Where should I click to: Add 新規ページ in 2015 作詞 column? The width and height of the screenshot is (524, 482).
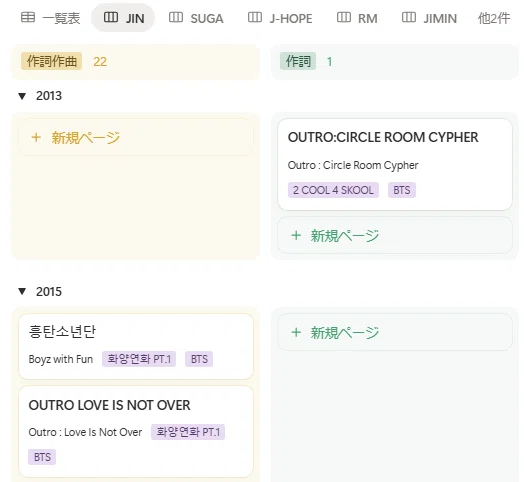click(395, 332)
